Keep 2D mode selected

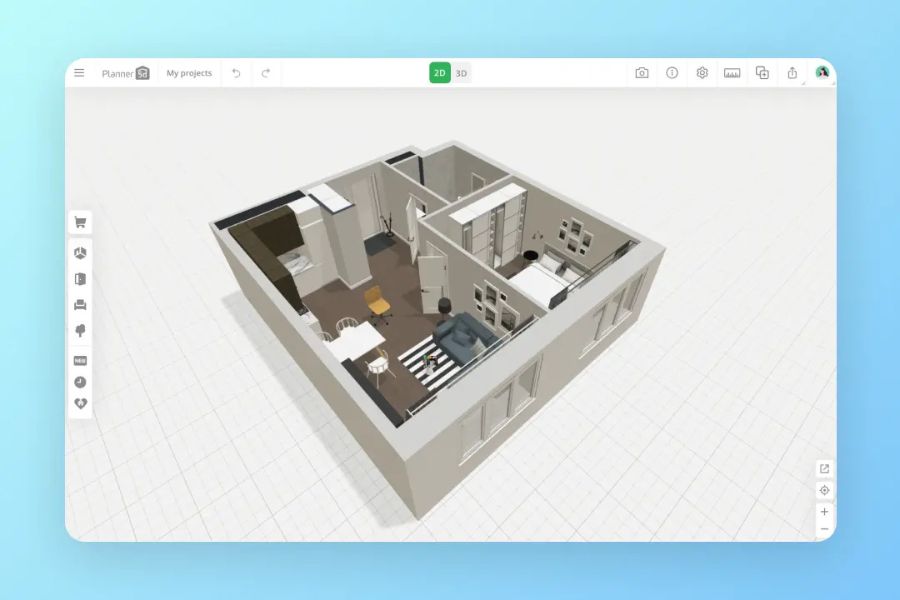440,73
